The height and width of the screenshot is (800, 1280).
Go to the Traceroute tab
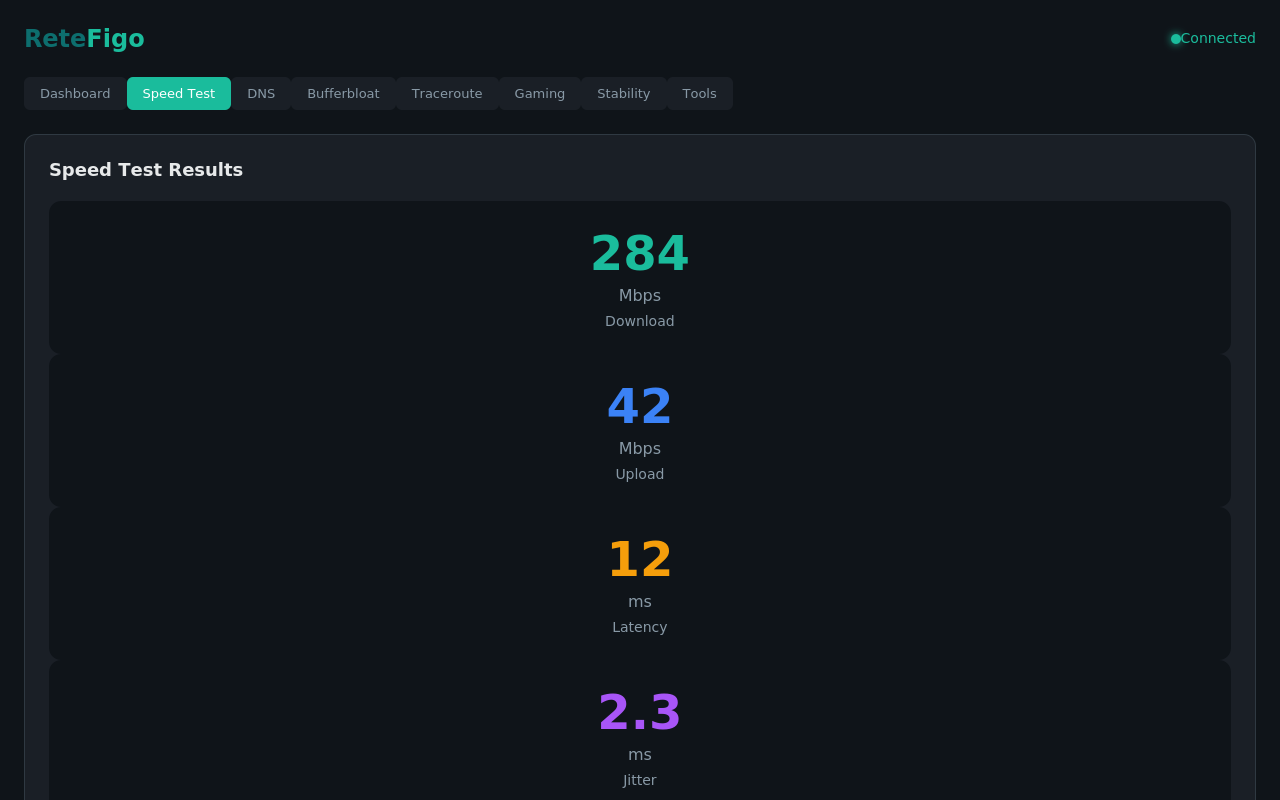[447, 93]
